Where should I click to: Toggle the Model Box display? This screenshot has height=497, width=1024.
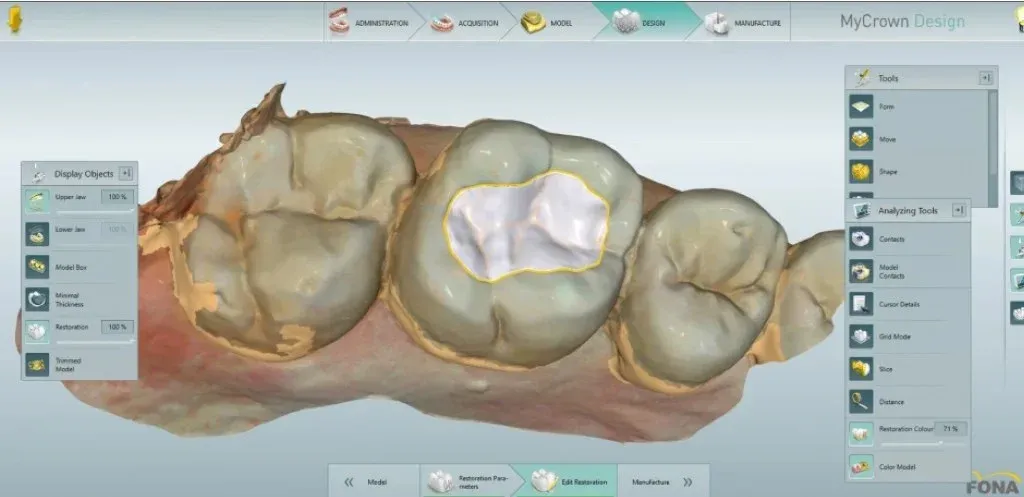tap(37, 266)
